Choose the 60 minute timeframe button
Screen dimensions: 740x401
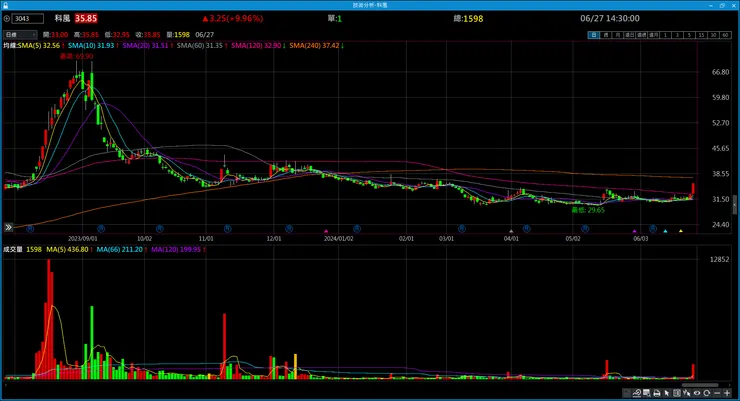click(x=725, y=35)
